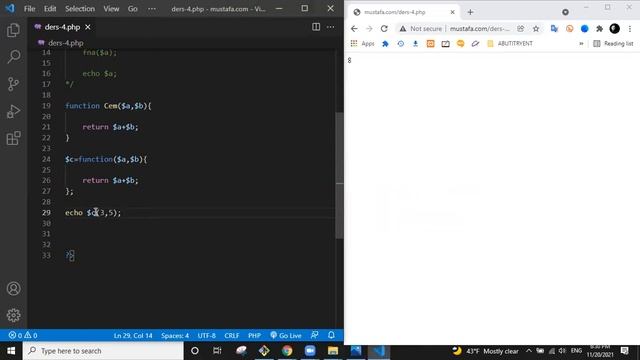Change end of line sequence CRLF
This screenshot has height=360, width=640.
click(x=231, y=336)
